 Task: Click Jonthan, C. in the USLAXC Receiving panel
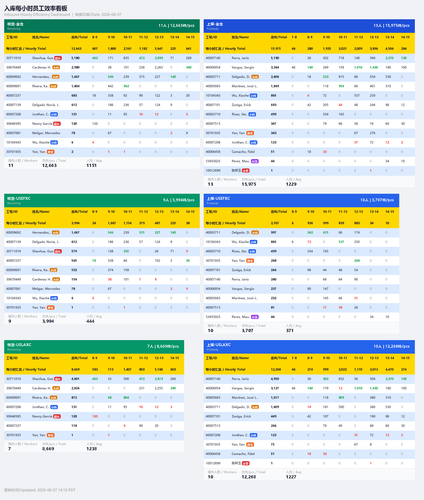[x=40, y=407]
